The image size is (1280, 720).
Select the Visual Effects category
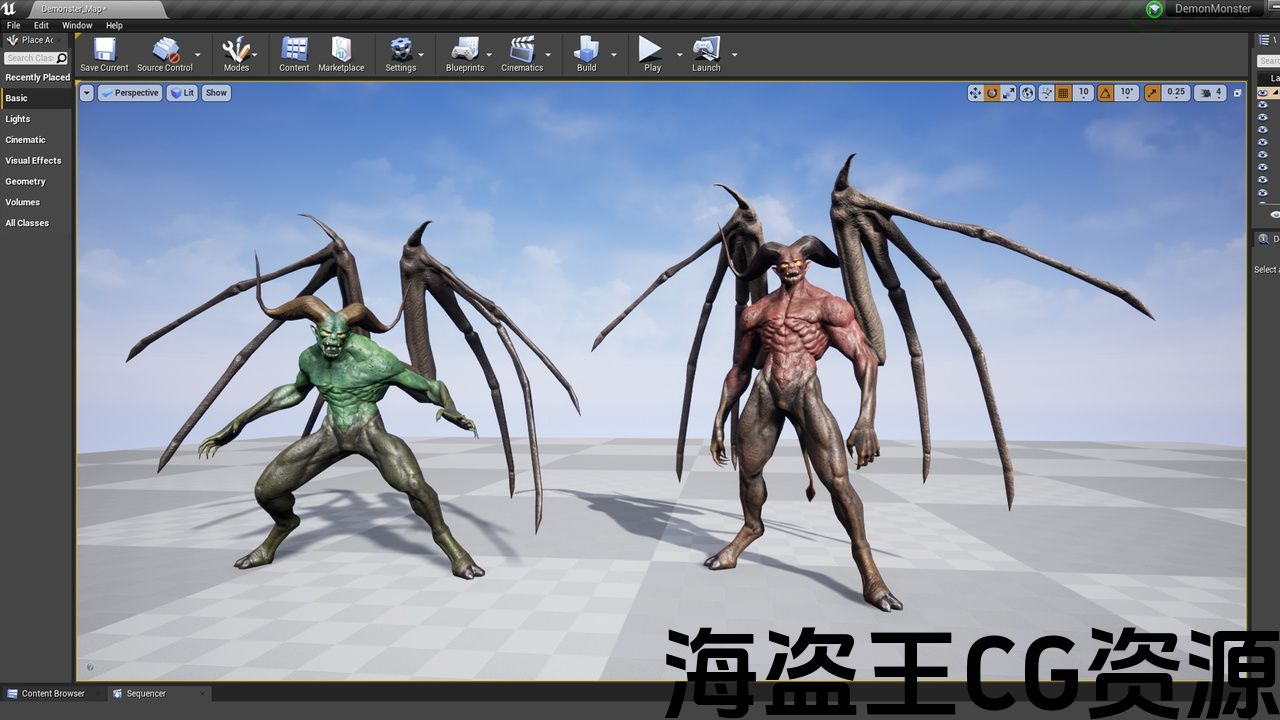click(x=33, y=161)
